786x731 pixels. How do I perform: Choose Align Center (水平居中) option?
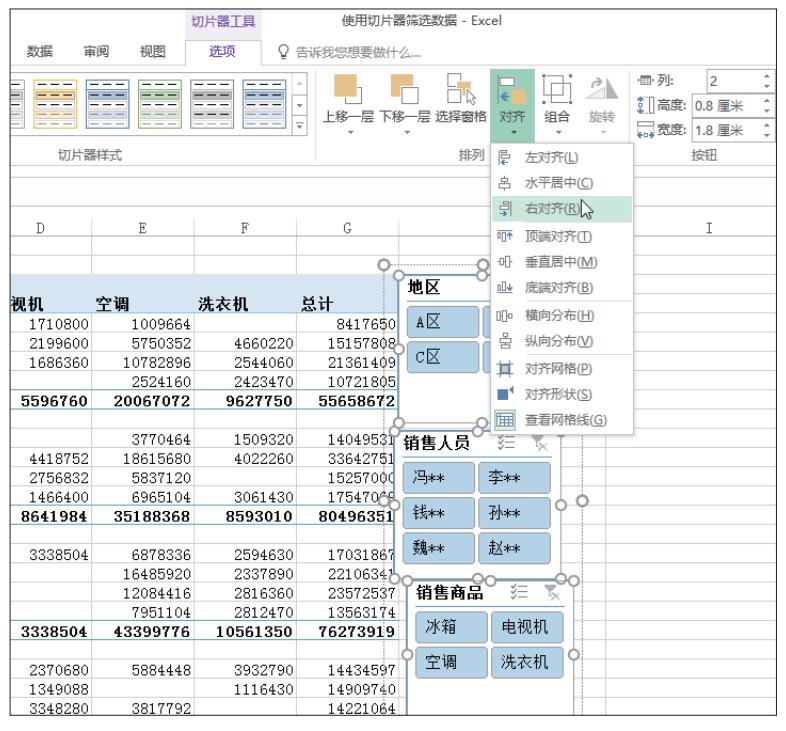coord(562,183)
